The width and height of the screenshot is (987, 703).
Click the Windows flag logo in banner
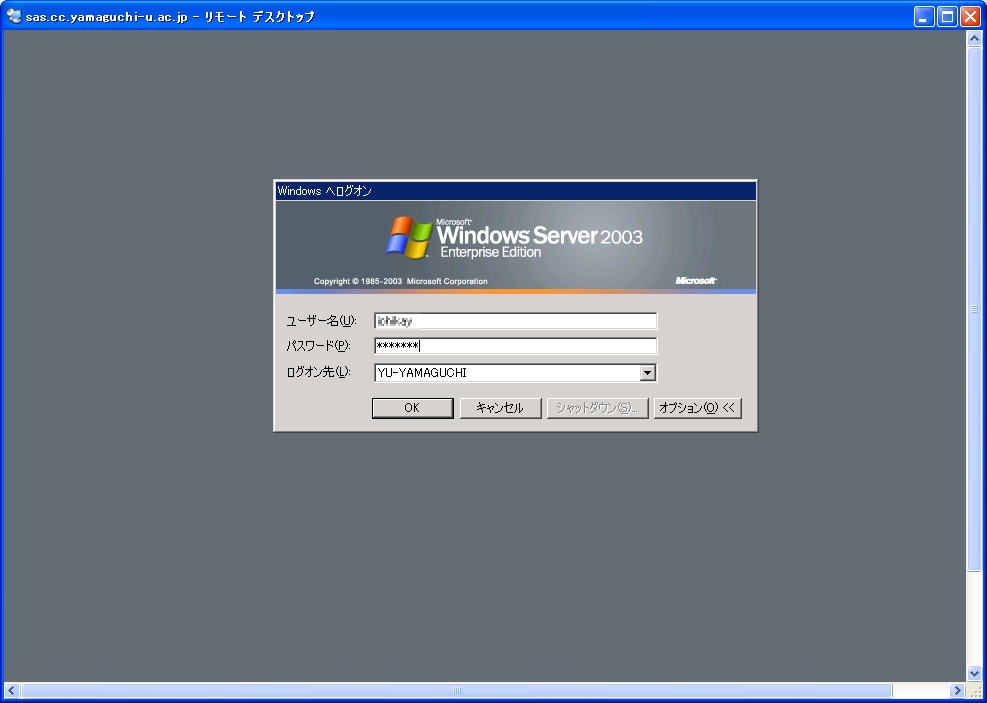[x=409, y=237]
